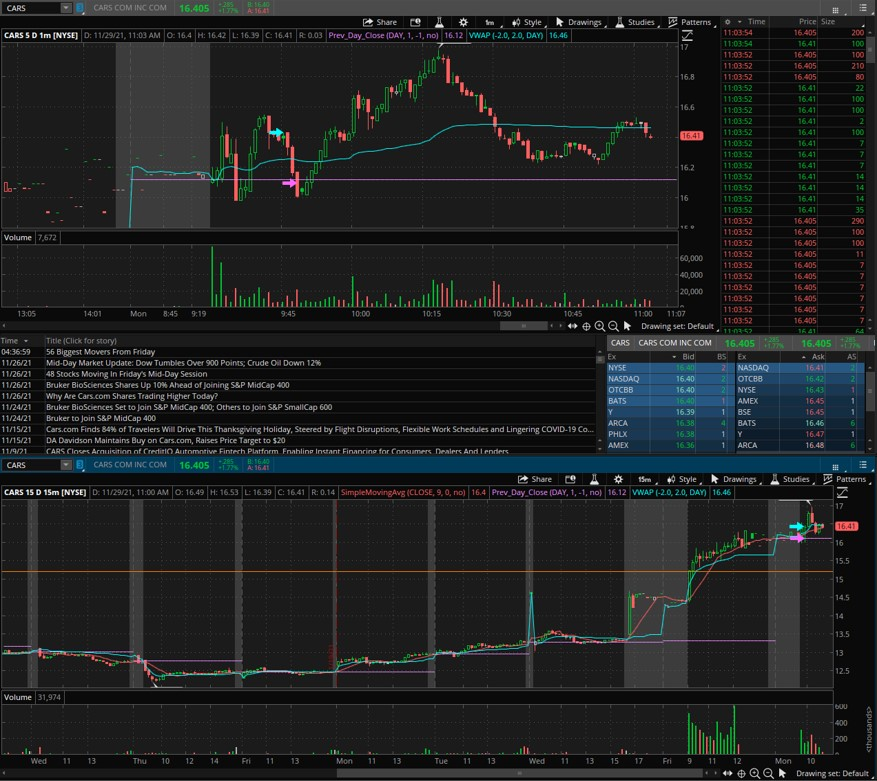Select crosshair pan icon under upper chart
The width and height of the screenshot is (877, 781).
586,326
